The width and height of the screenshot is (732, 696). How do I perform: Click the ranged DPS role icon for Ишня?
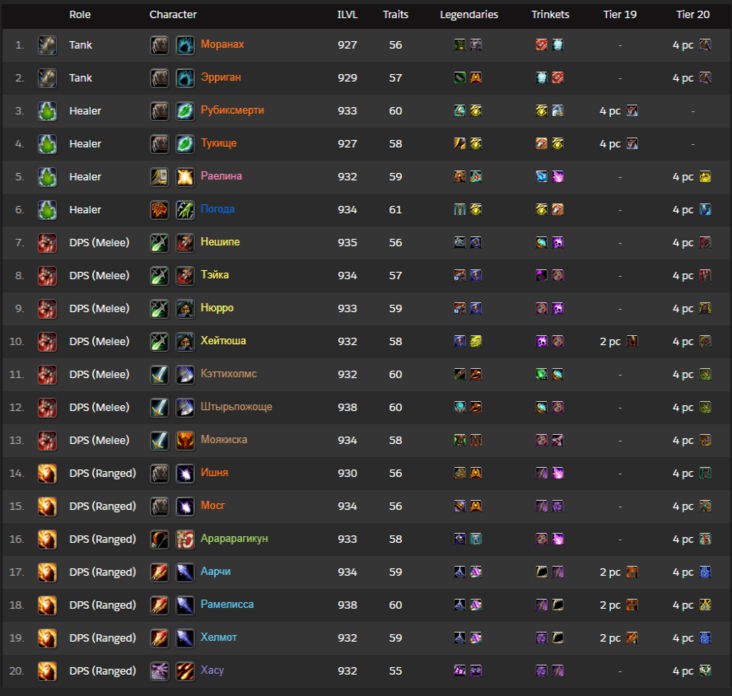click(47, 473)
